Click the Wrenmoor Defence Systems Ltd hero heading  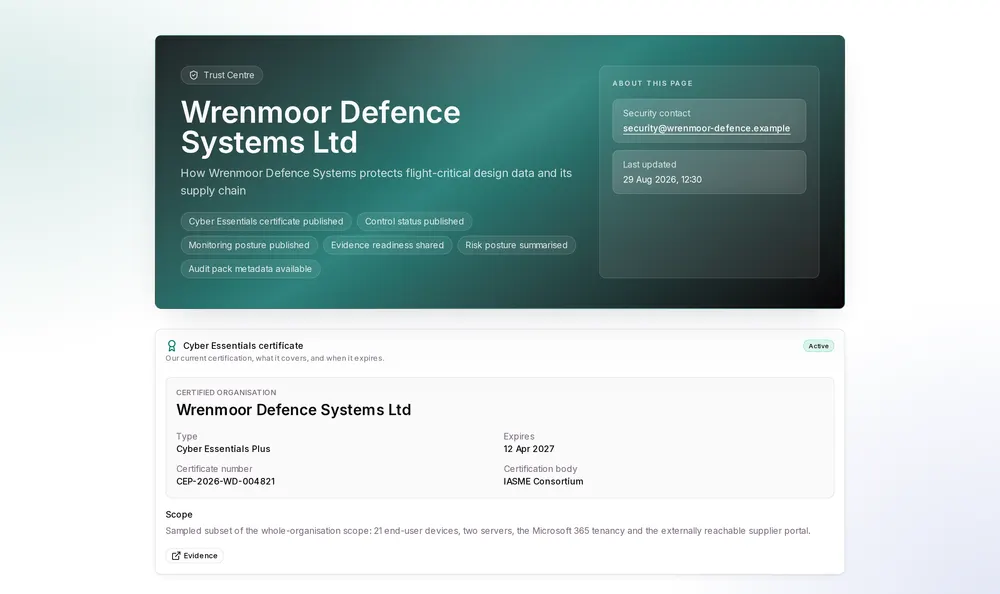point(320,127)
